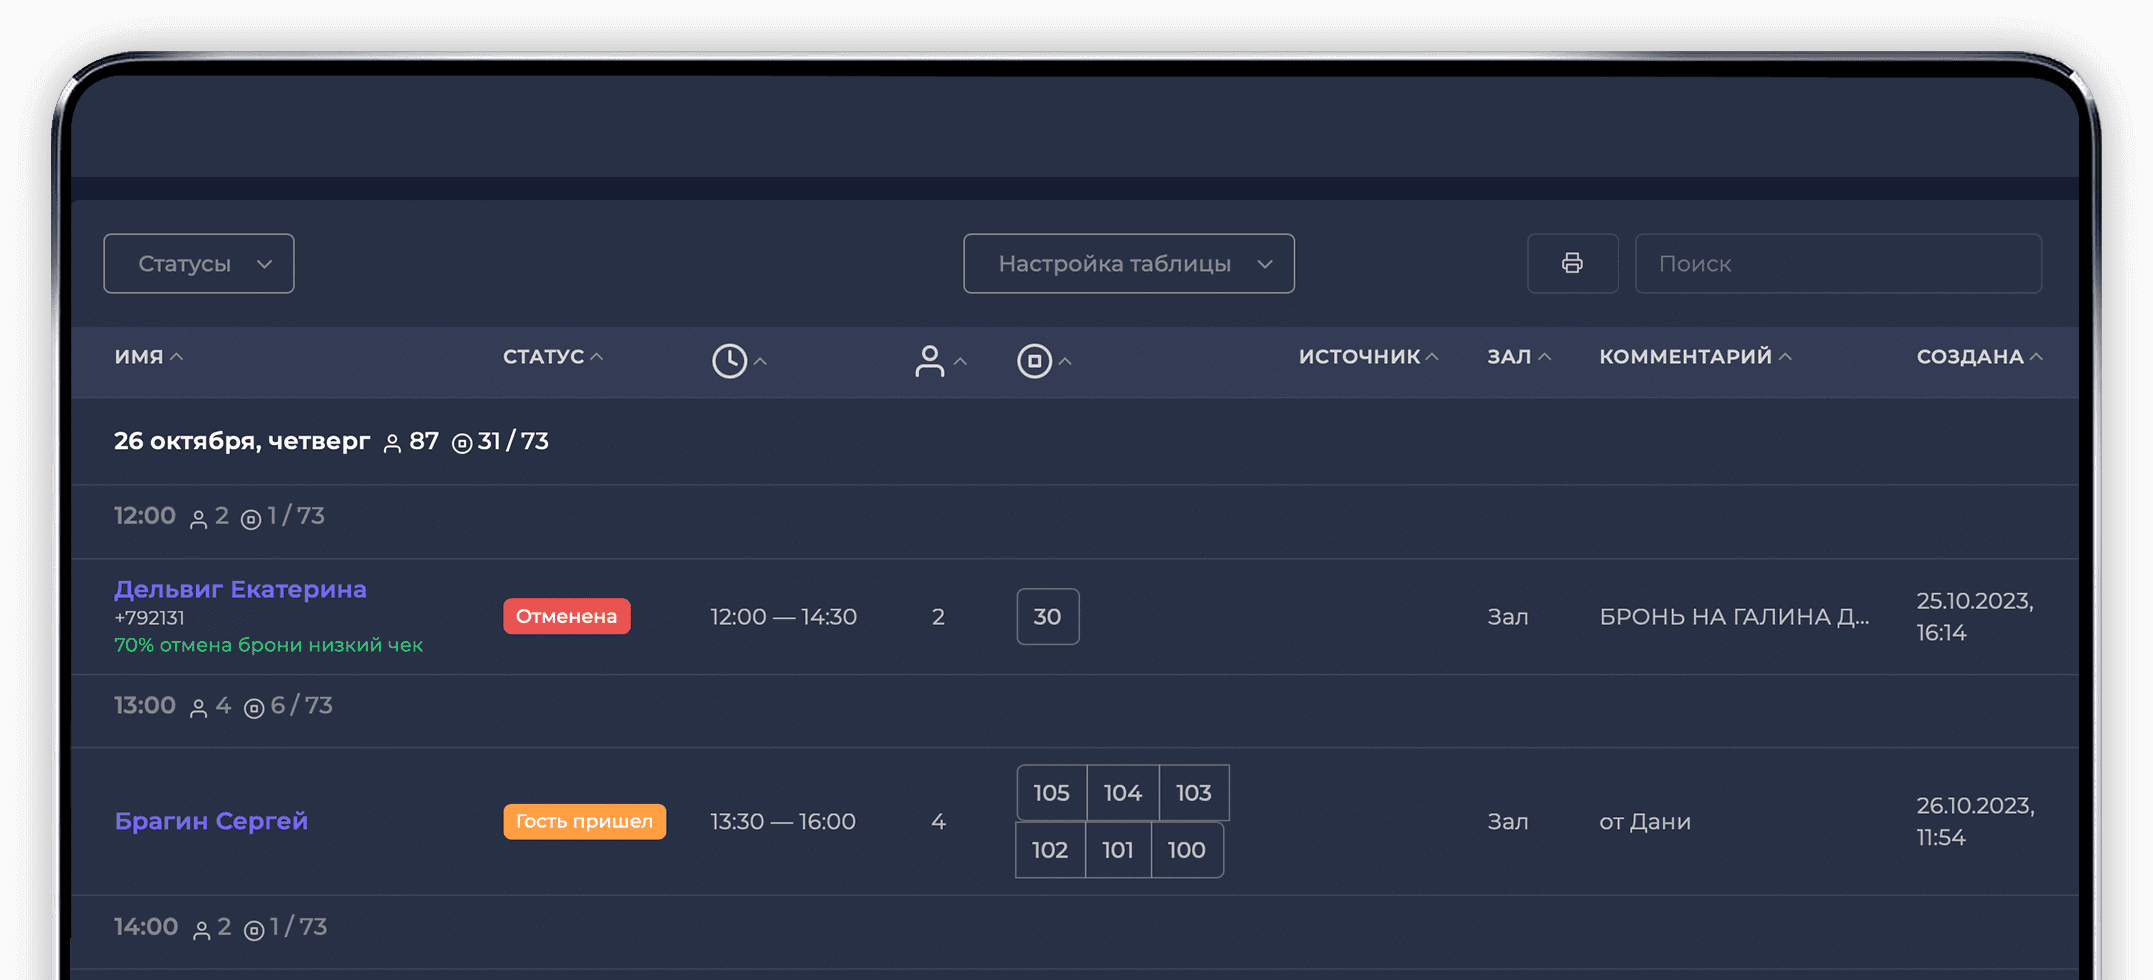Image resolution: width=2153 pixels, height=980 pixels.
Task: Sort by the clock time column icon
Action: tap(731, 361)
